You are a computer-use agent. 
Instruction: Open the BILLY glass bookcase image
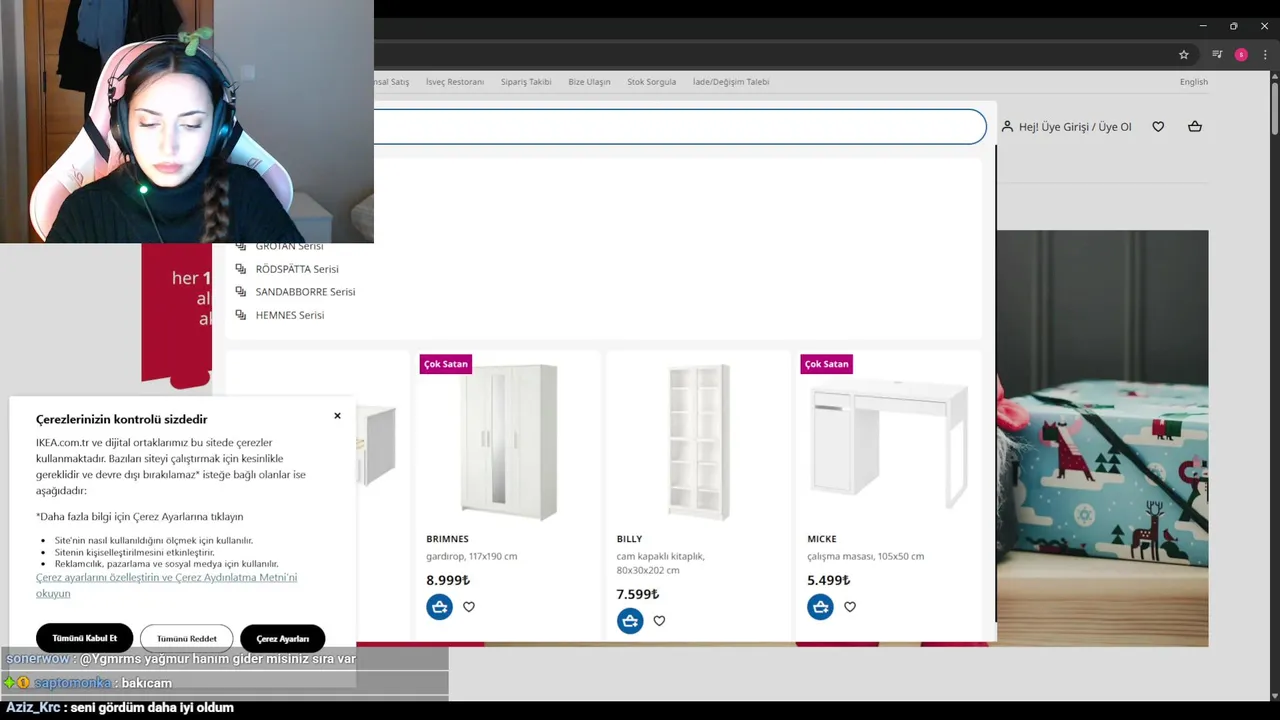[x=698, y=442]
